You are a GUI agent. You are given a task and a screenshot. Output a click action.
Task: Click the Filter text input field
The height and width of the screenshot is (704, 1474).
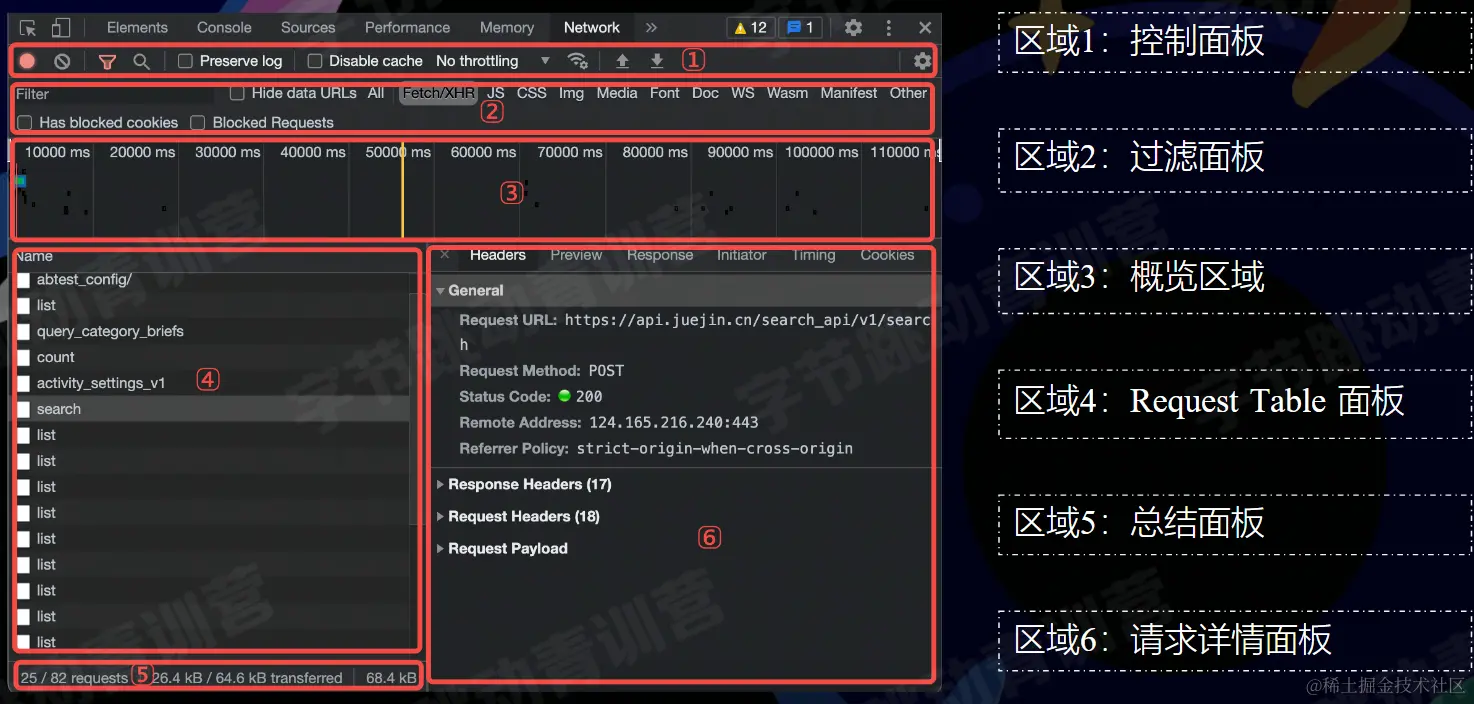click(114, 94)
